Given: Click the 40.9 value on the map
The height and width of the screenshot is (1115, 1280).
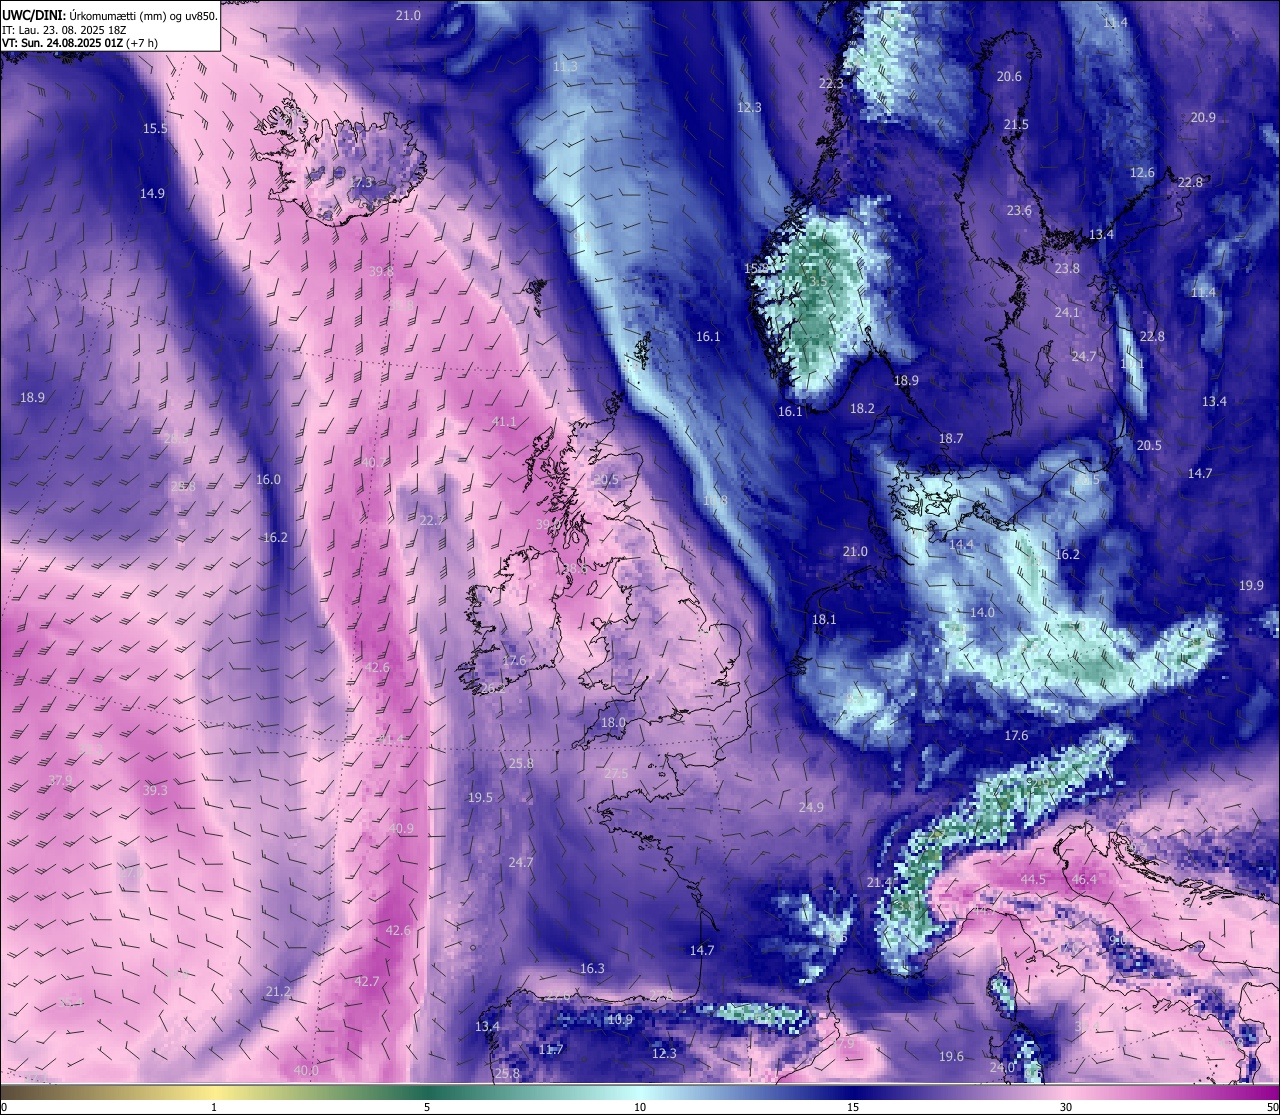Looking at the screenshot, I should (x=401, y=828).
